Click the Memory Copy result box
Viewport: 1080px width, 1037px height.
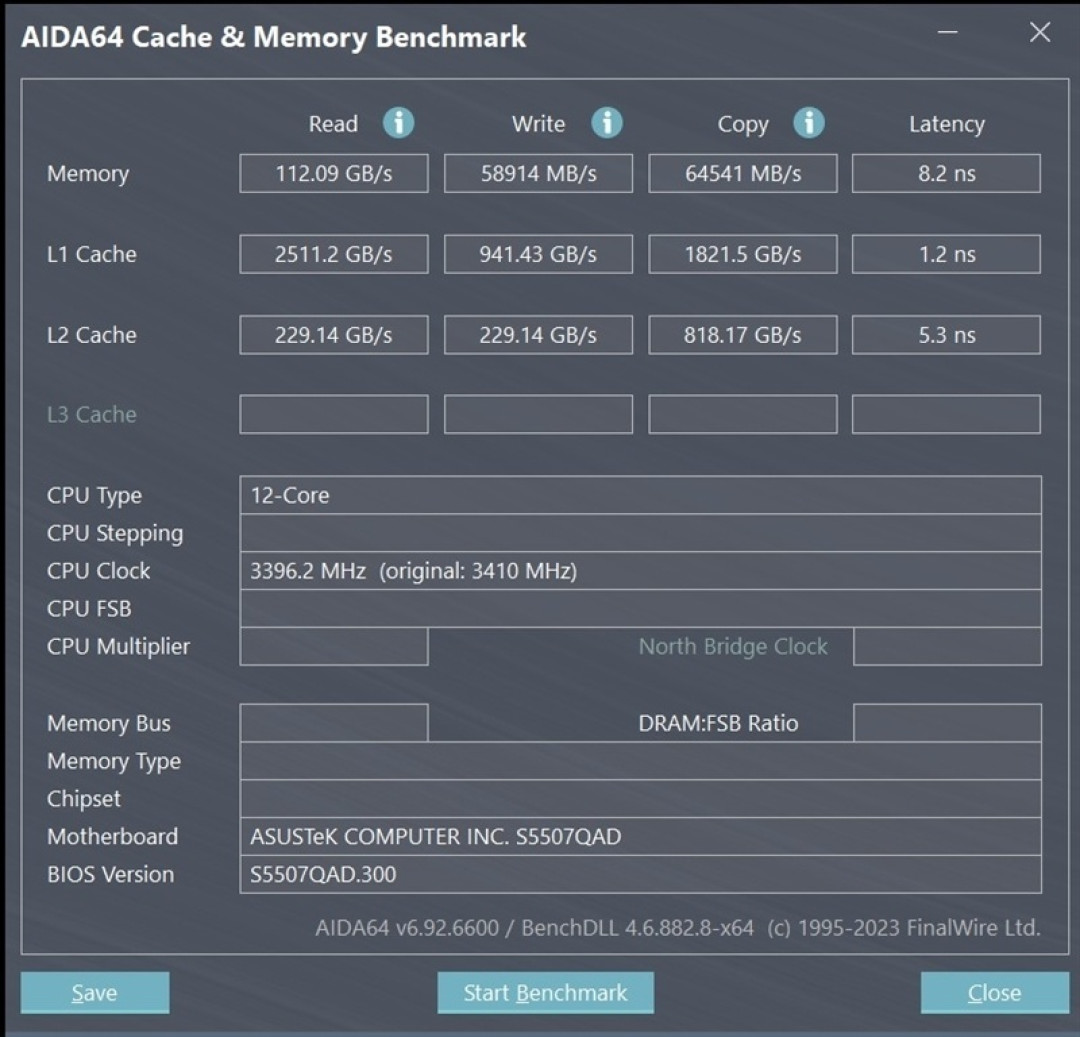coord(742,173)
